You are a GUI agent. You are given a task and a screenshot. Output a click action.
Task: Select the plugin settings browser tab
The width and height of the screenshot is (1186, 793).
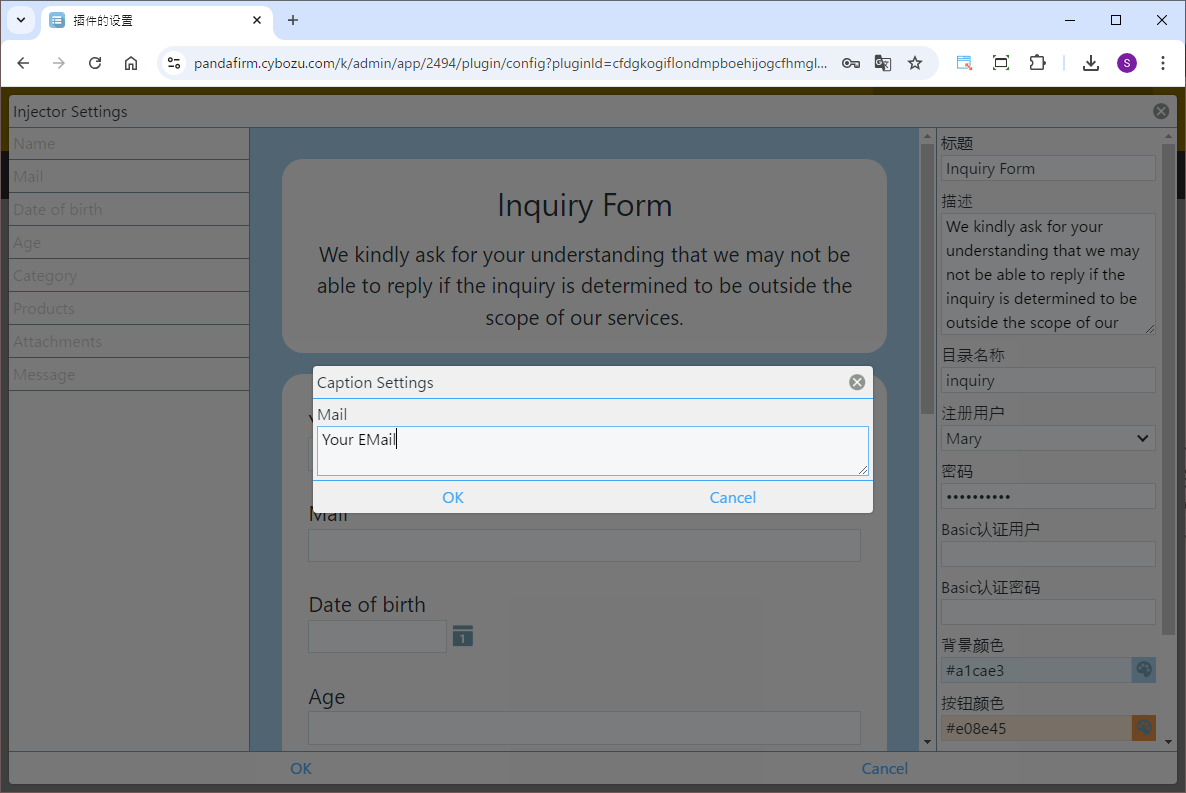[x=150, y=20]
